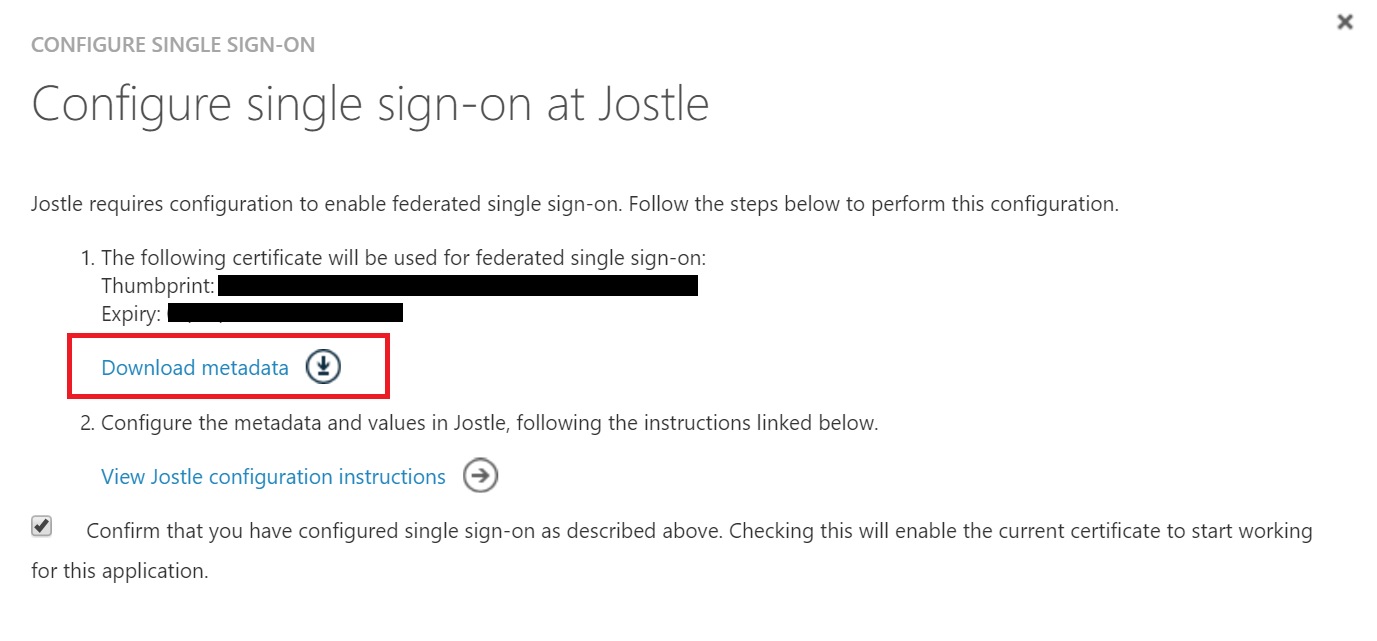Click the list number 1 marker
The width and height of the screenshot is (1377, 641).
(x=87, y=258)
